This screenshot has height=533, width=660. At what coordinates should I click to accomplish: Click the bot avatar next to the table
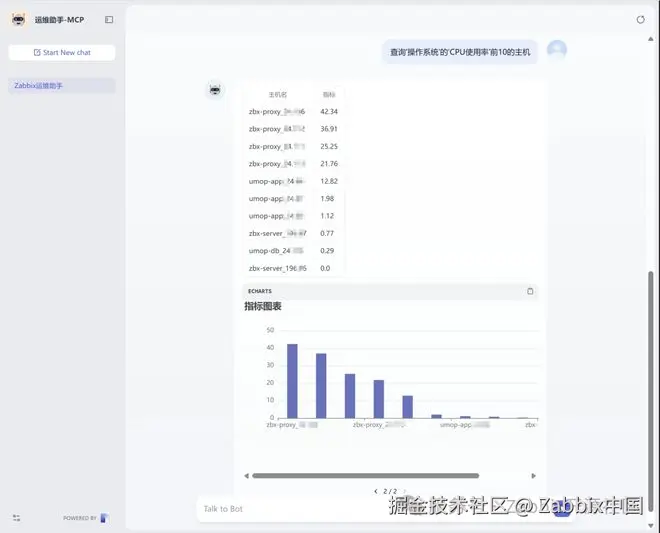(x=215, y=90)
